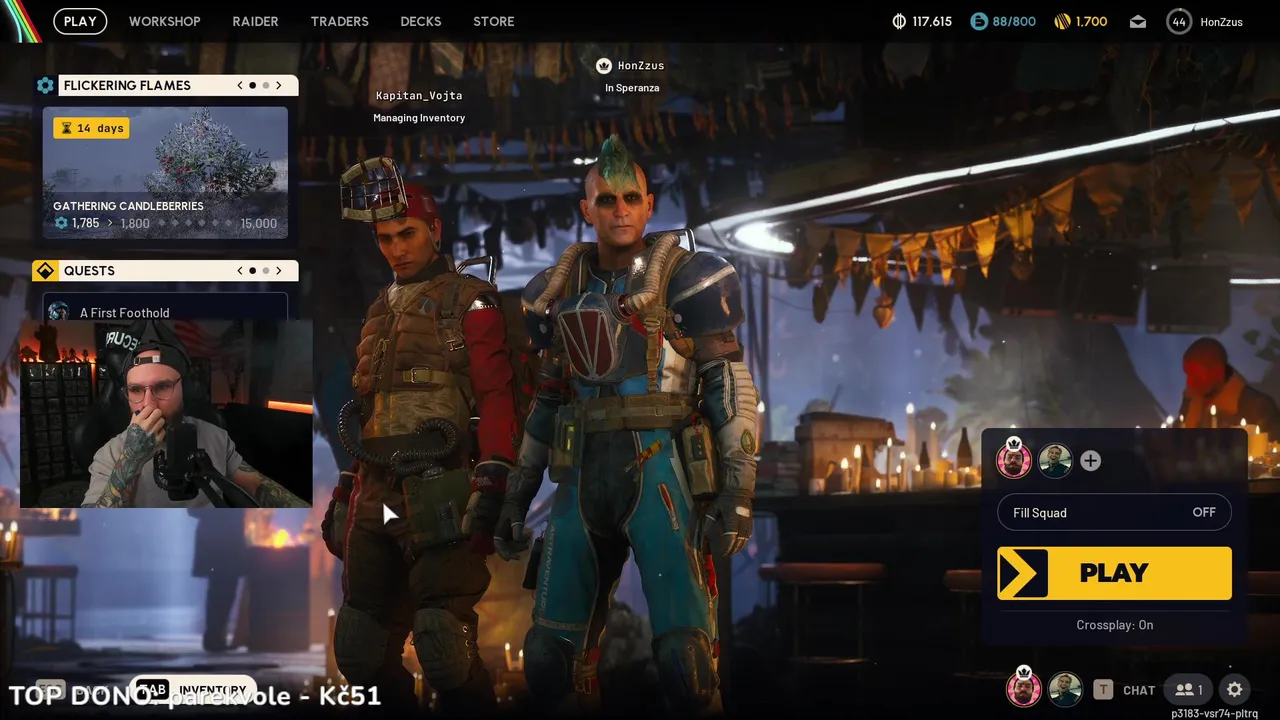The height and width of the screenshot is (720, 1280).
Task: Click the GATHERING CANDLEBERRIES title
Action: (x=128, y=206)
